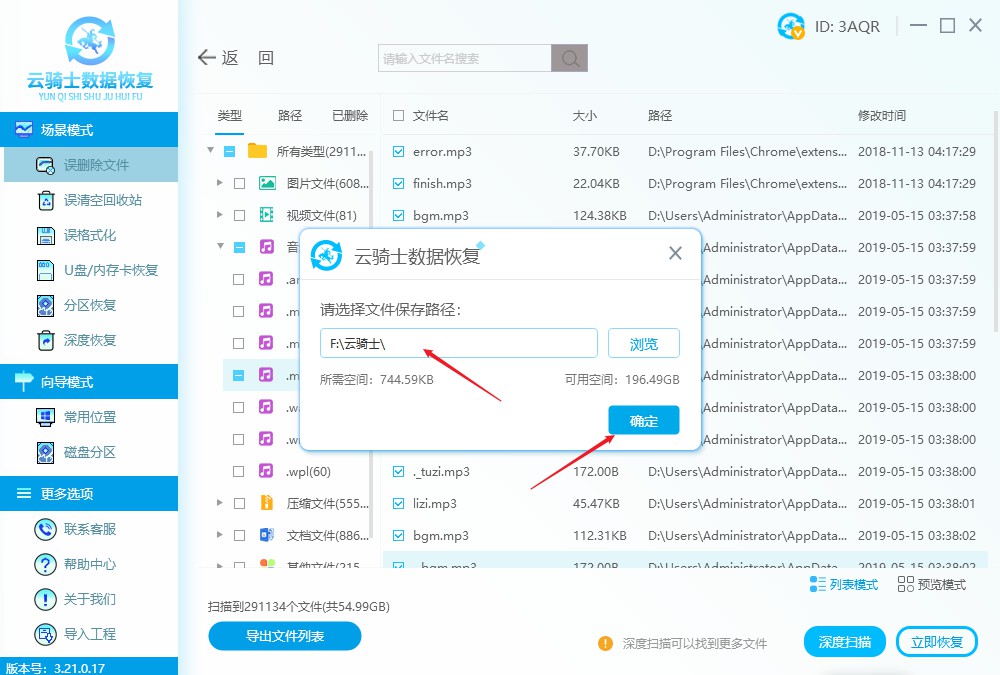Collapse the 所有类型 tree node
This screenshot has width=1000, height=675.
click(x=210, y=151)
